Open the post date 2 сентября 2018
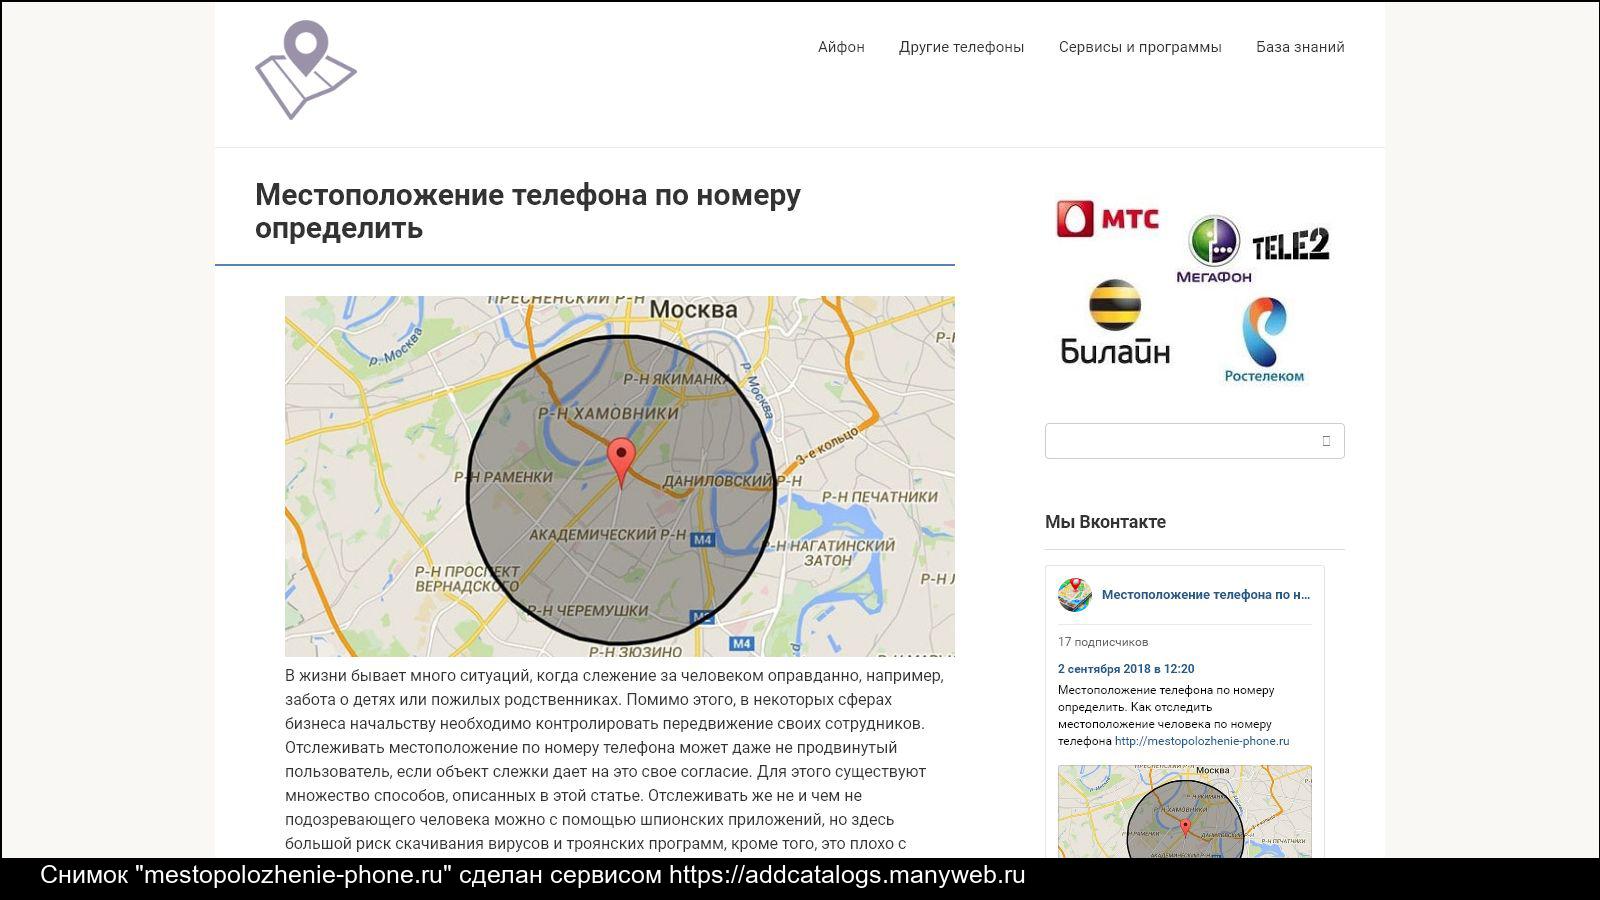This screenshot has width=1600, height=900. [1126, 669]
